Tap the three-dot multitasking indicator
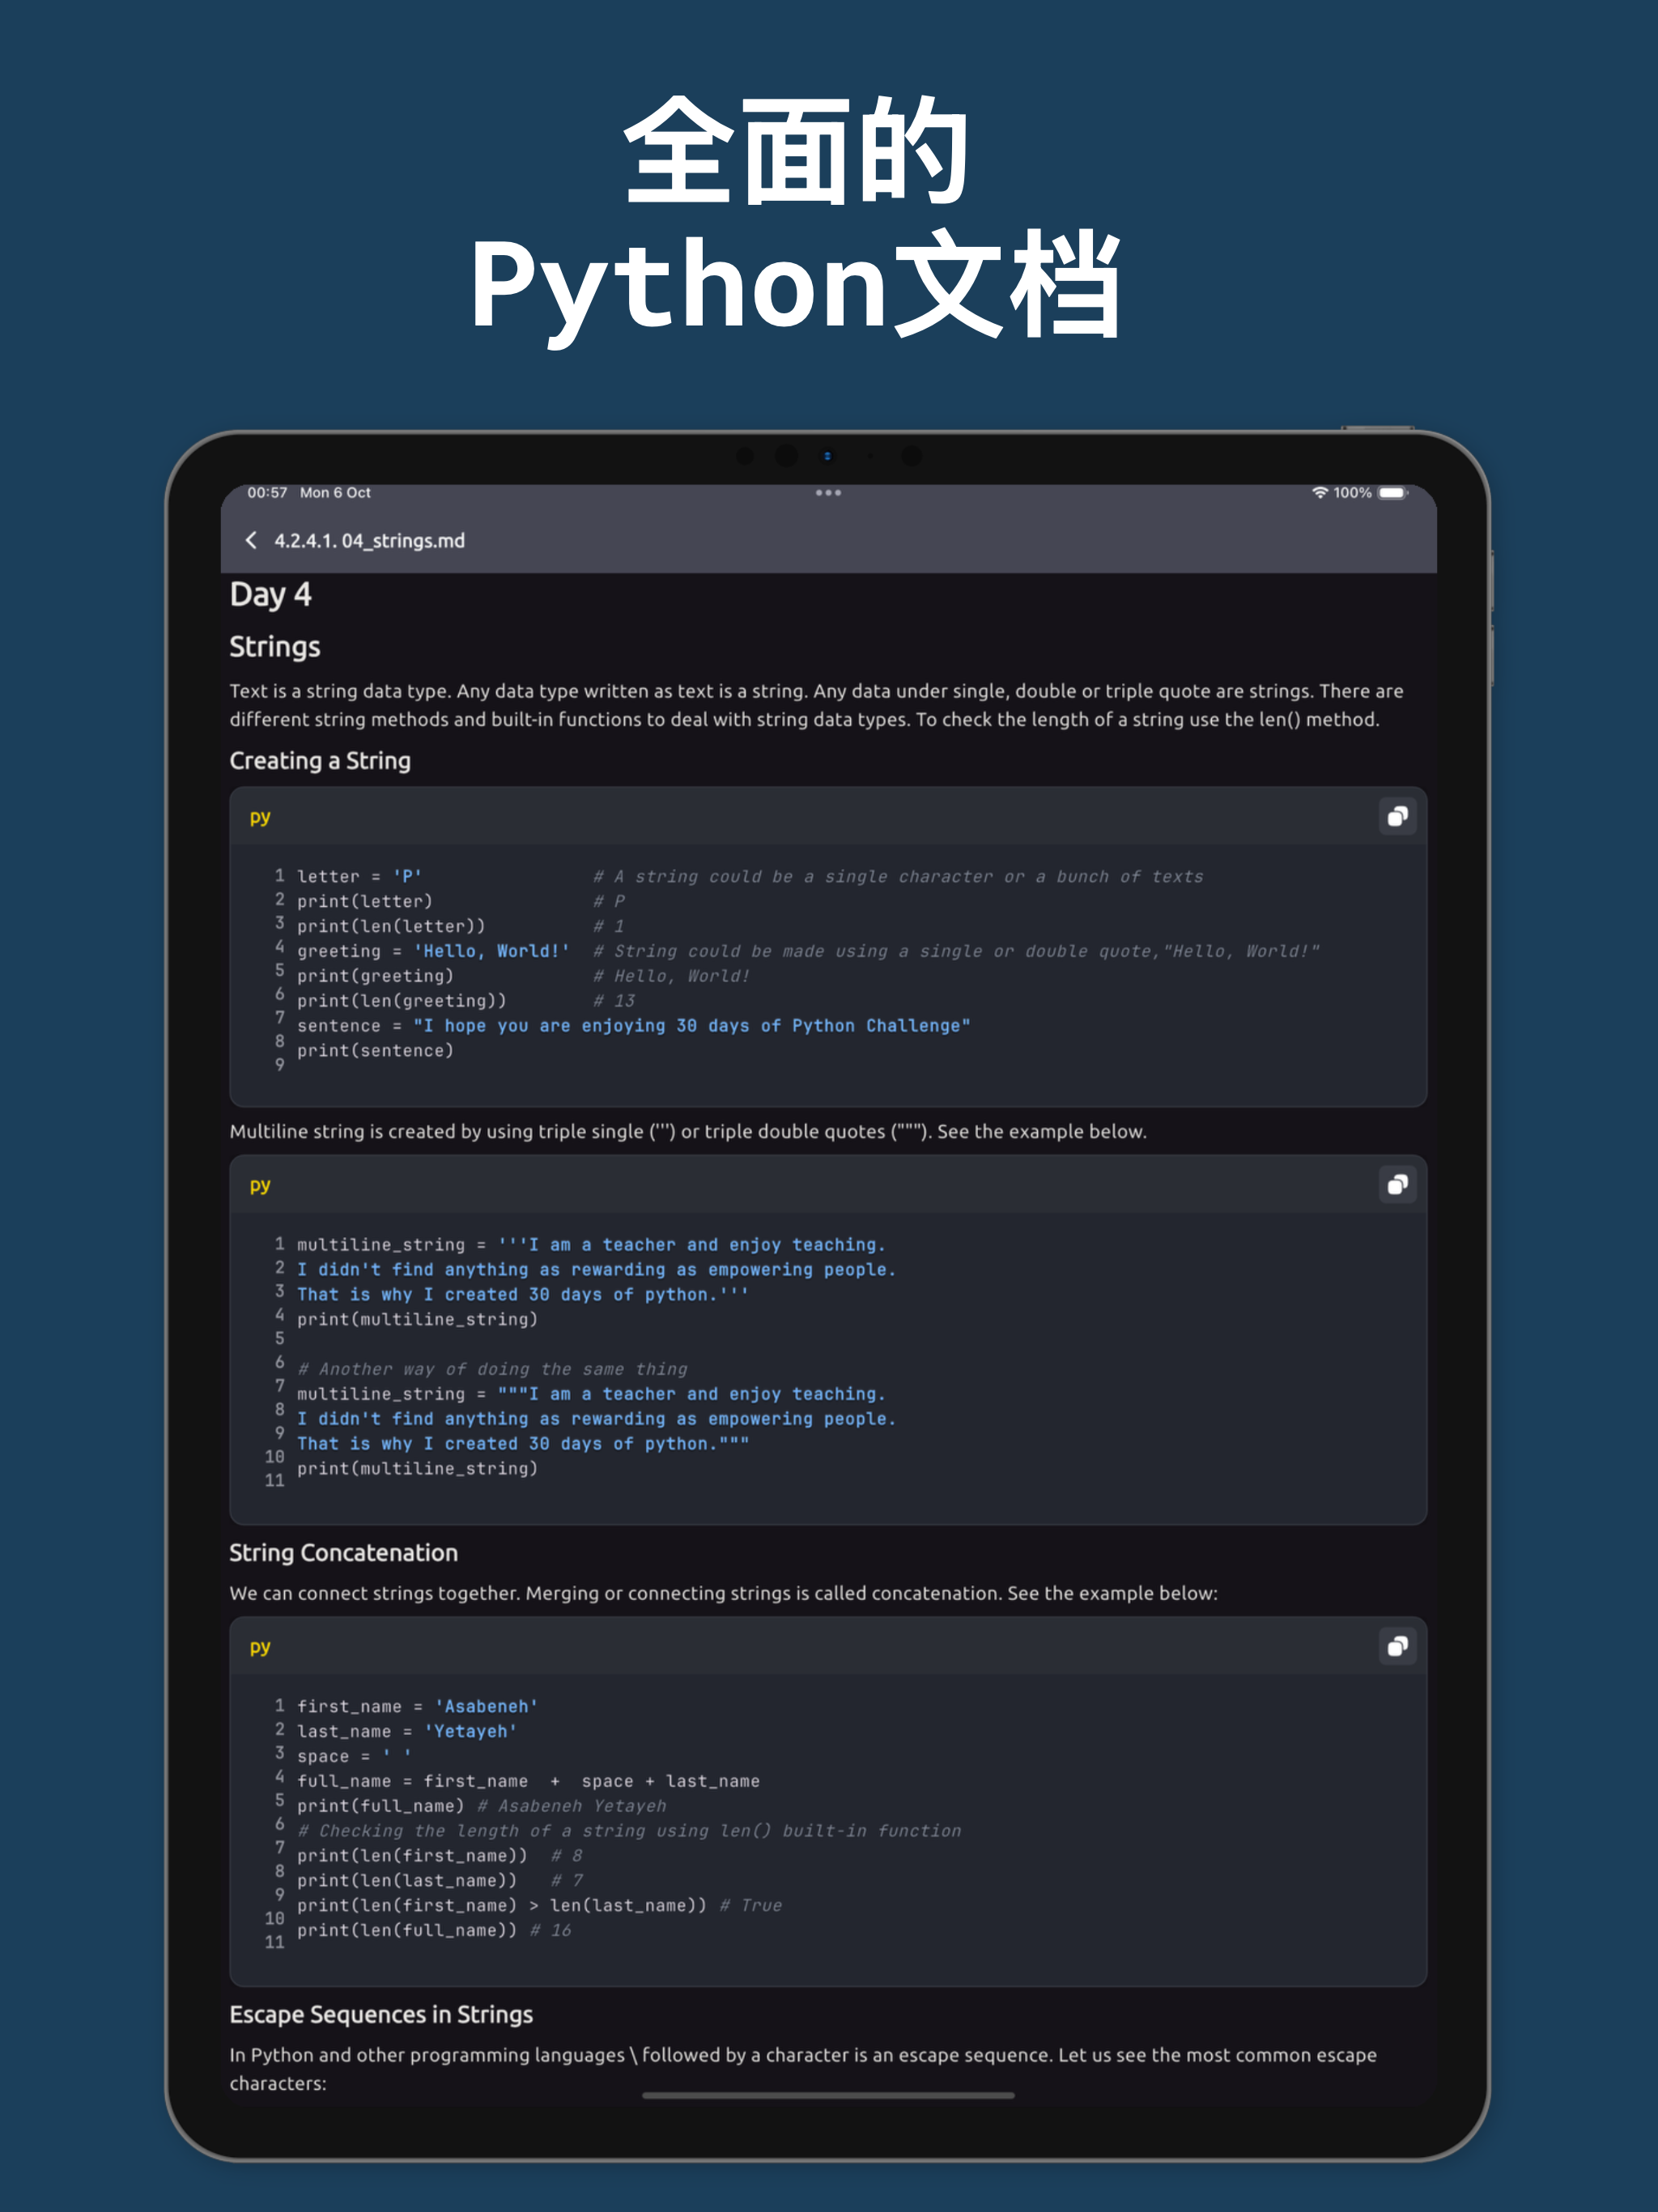The width and height of the screenshot is (1658, 2212). point(828,493)
